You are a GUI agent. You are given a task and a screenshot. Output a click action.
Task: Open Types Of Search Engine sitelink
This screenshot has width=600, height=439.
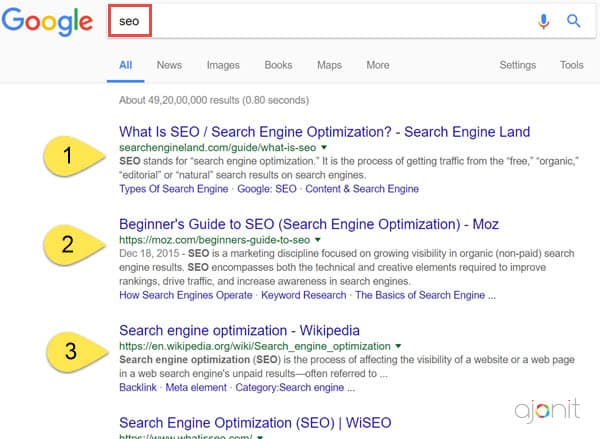[x=173, y=189]
